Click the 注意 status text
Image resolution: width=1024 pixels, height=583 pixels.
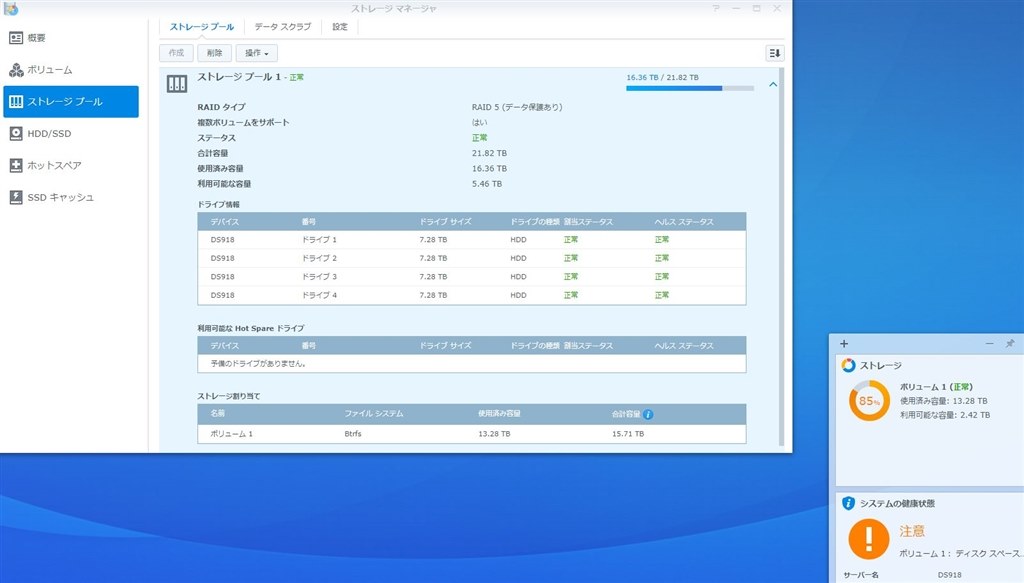[x=912, y=531]
